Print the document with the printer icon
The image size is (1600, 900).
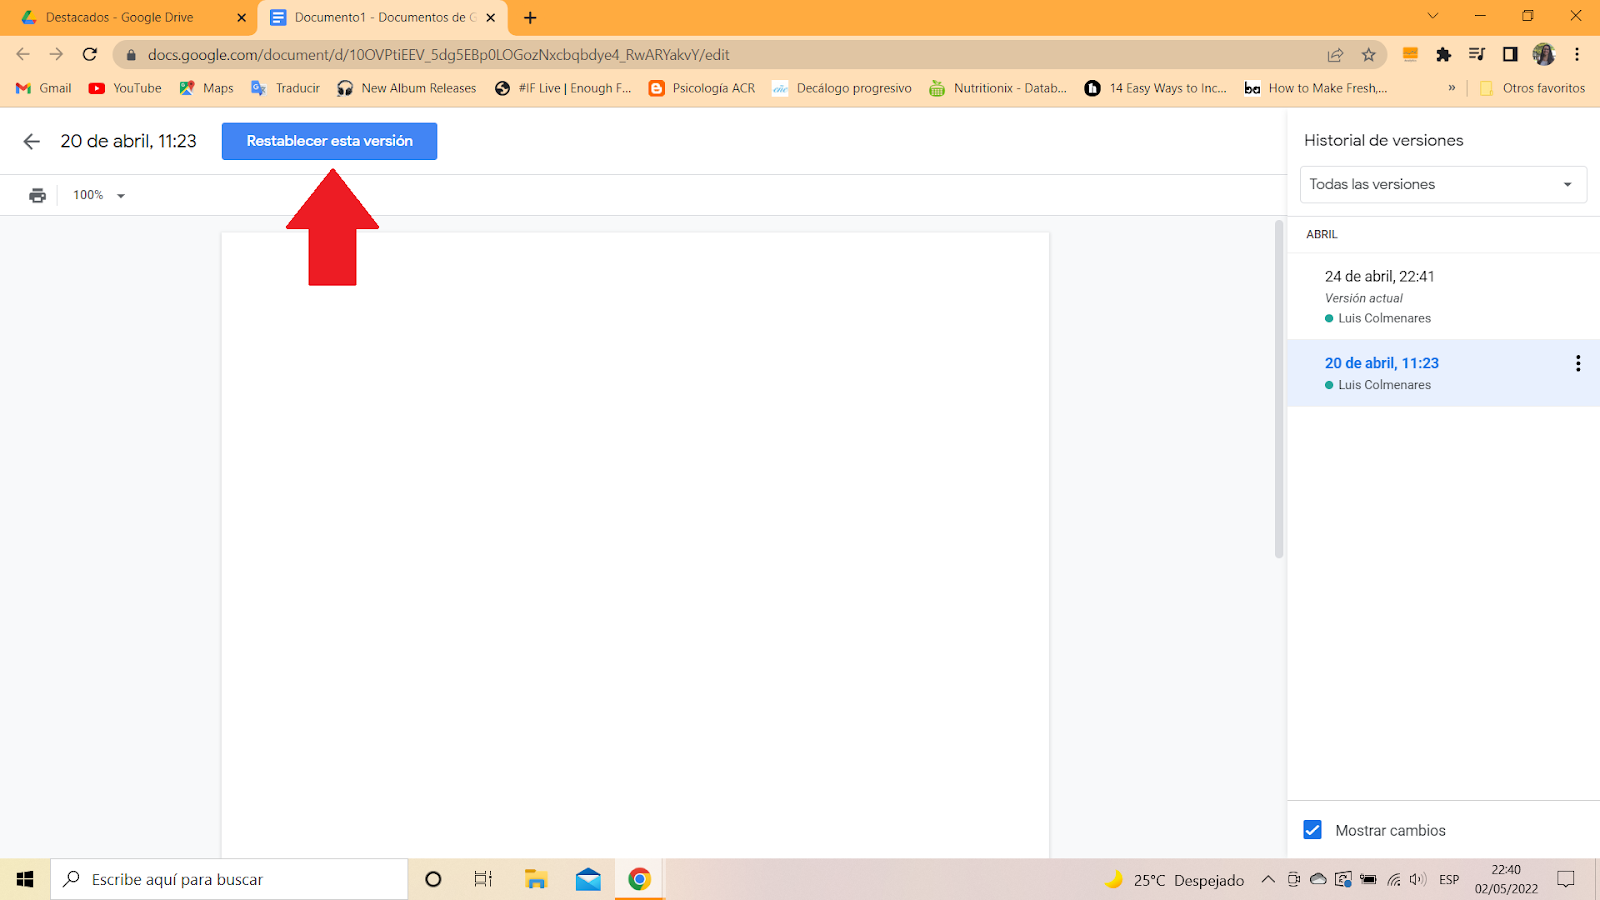pos(37,195)
